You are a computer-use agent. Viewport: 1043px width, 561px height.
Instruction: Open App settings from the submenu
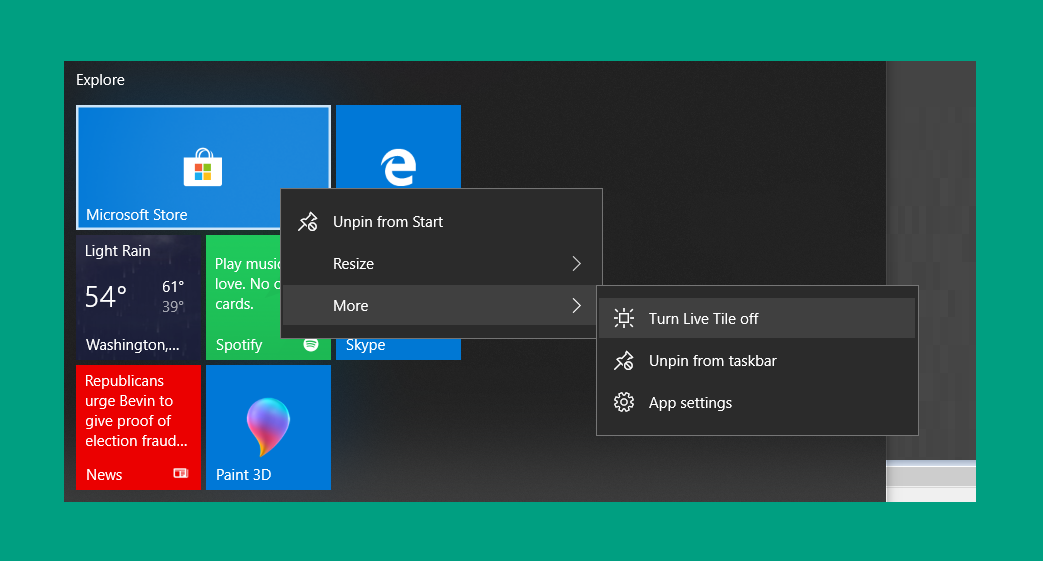(x=757, y=403)
